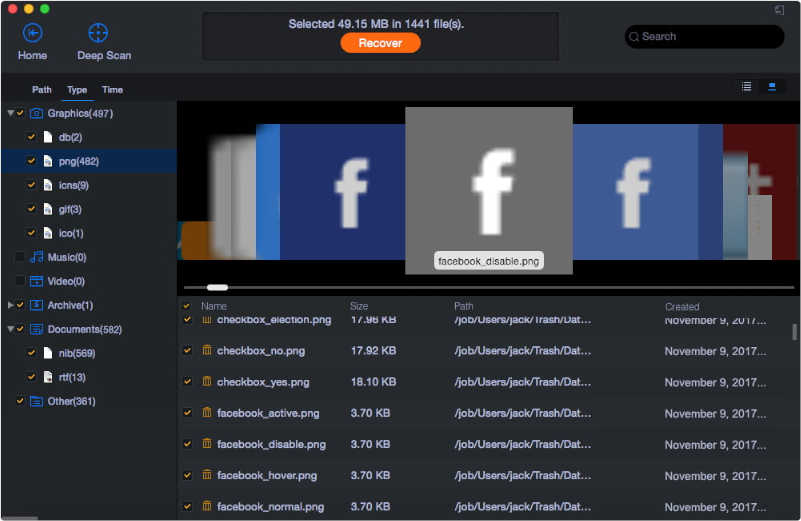The width and height of the screenshot is (801, 521).
Task: Switch to the Time tab
Action: 112,90
